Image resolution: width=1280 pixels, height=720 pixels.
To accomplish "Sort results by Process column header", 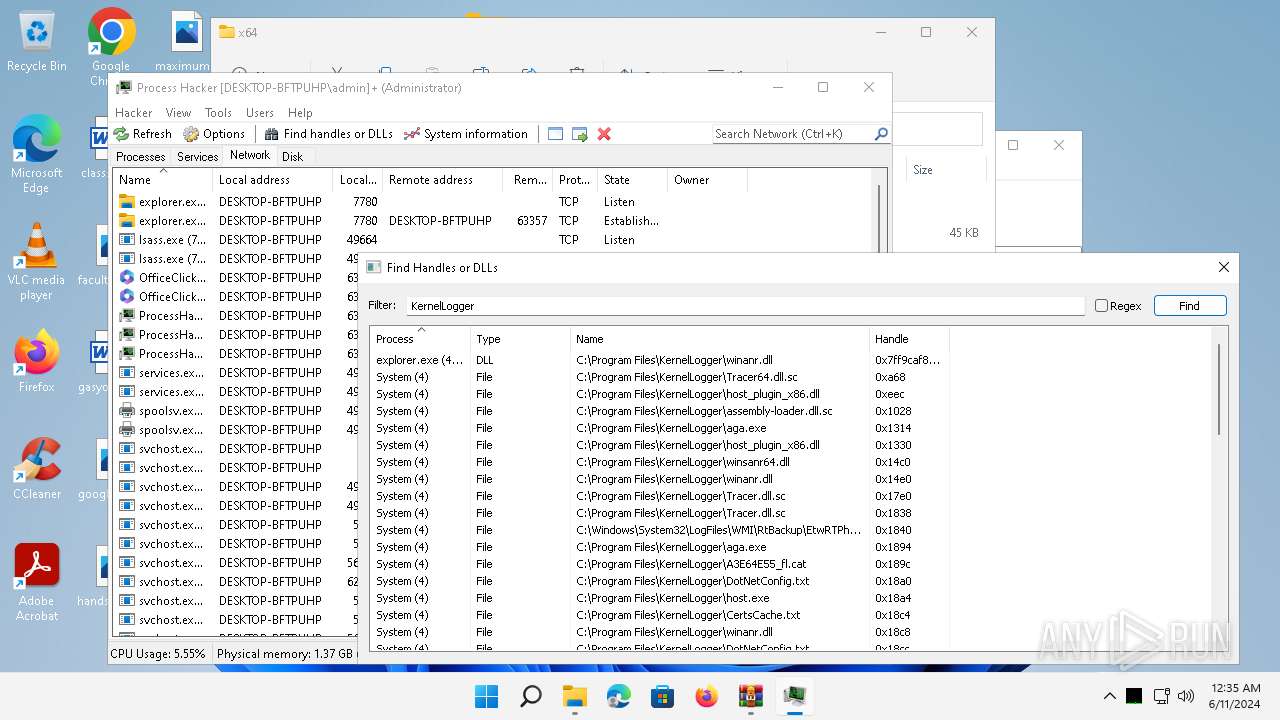I will tap(420, 339).
